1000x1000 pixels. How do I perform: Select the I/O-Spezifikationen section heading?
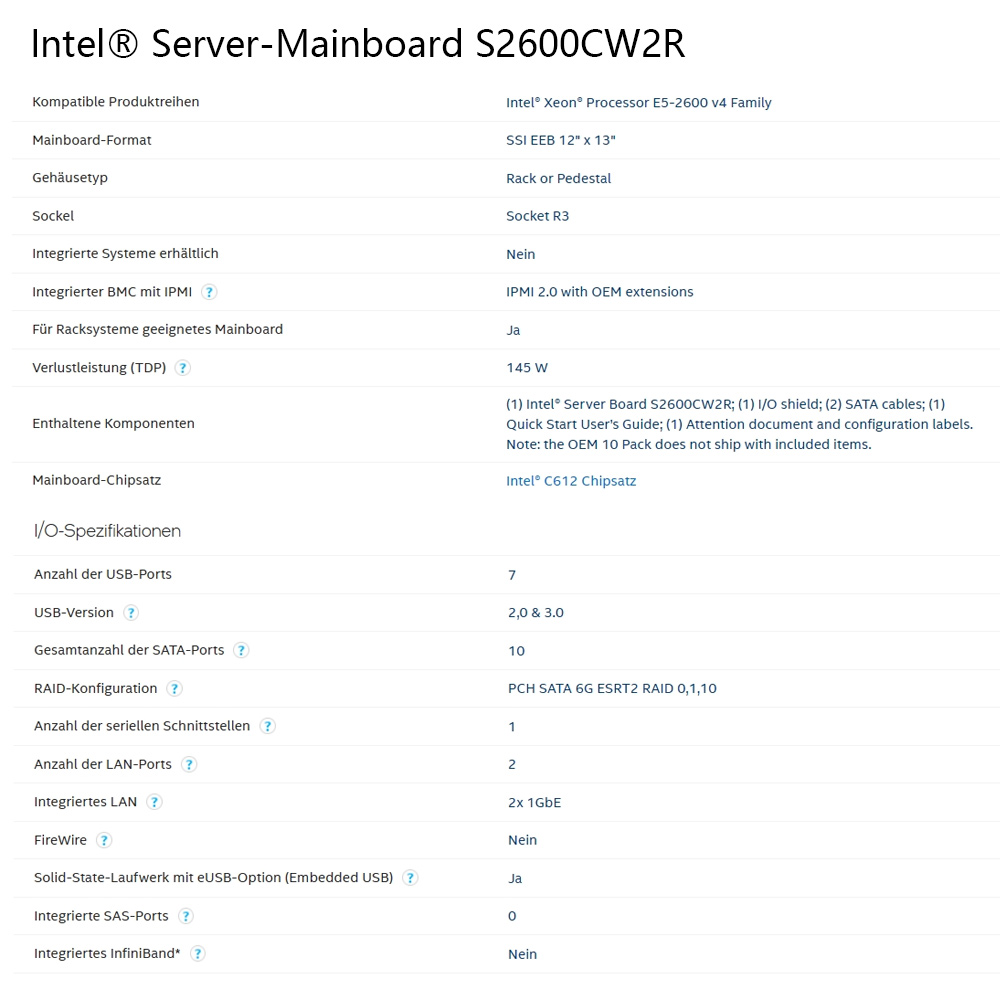click(107, 531)
